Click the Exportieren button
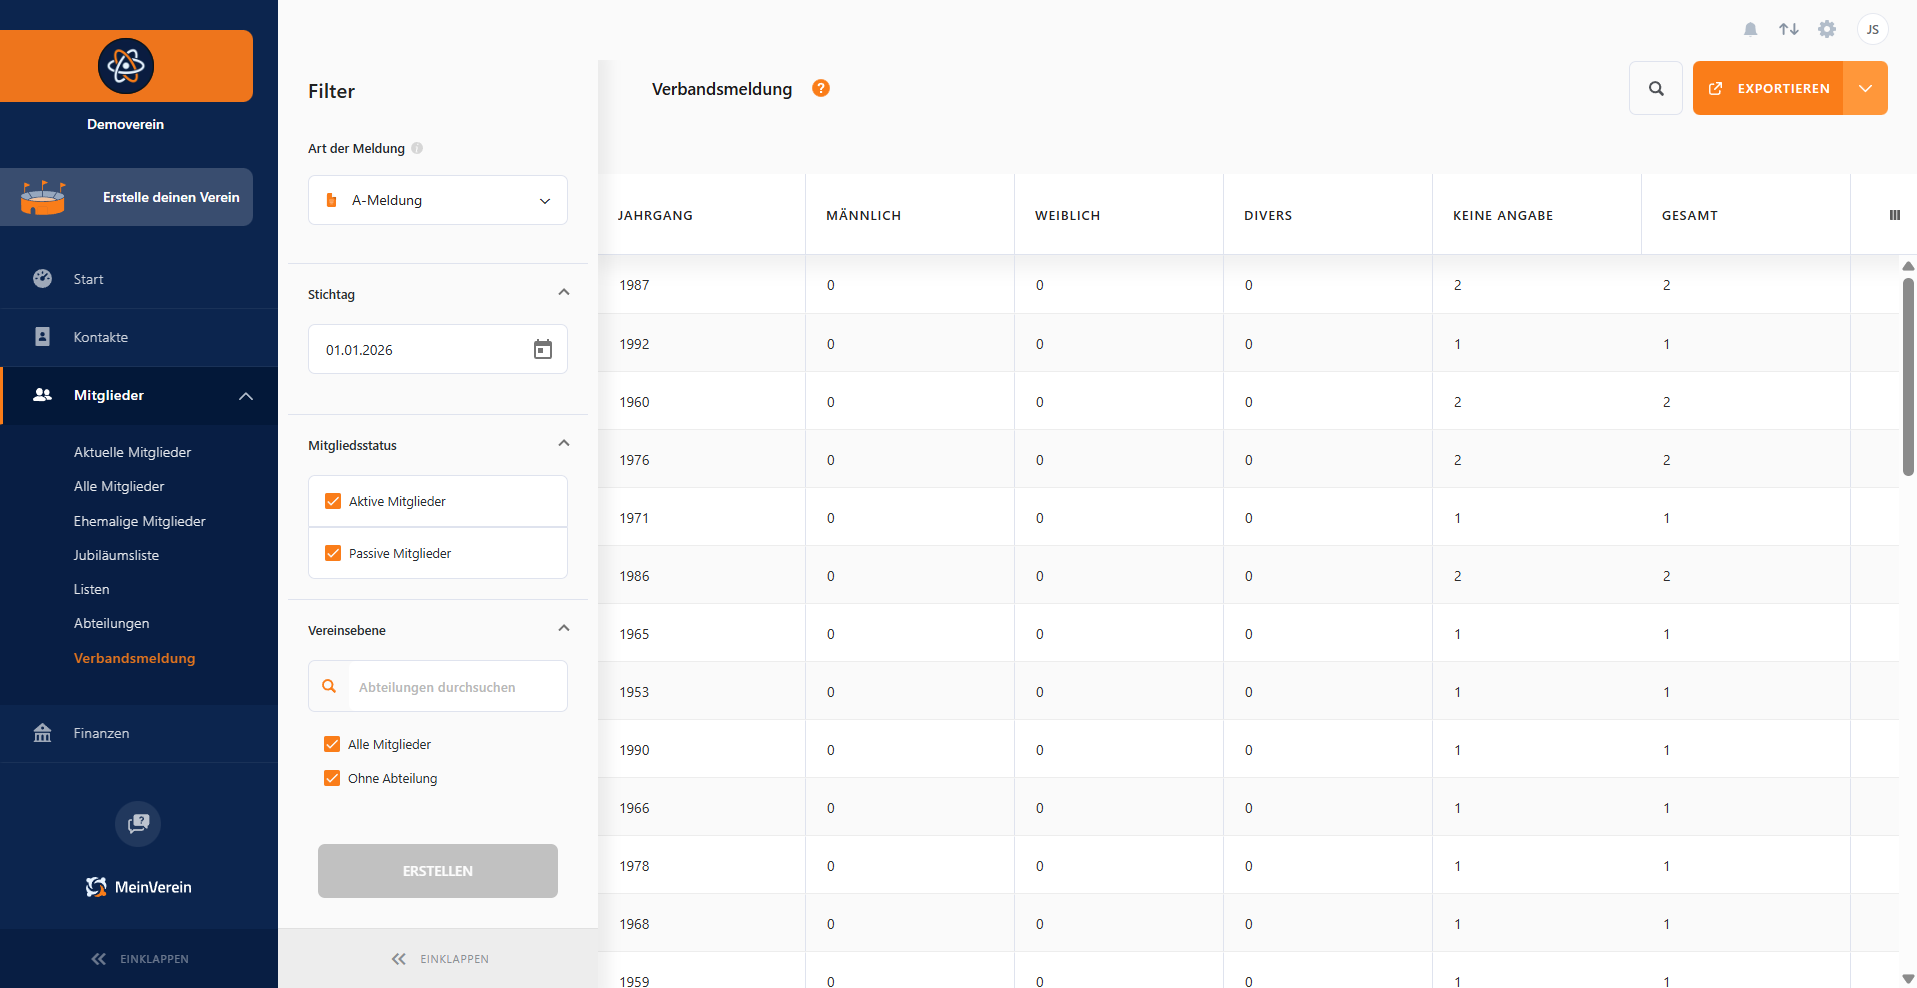 click(1768, 88)
